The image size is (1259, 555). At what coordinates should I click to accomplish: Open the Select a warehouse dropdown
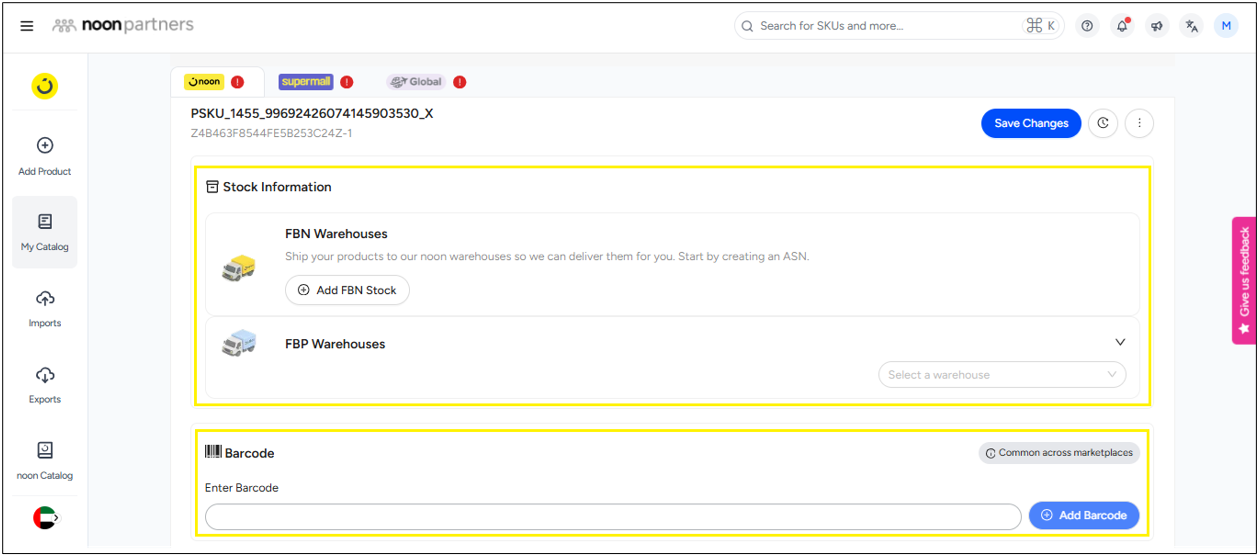point(1001,375)
